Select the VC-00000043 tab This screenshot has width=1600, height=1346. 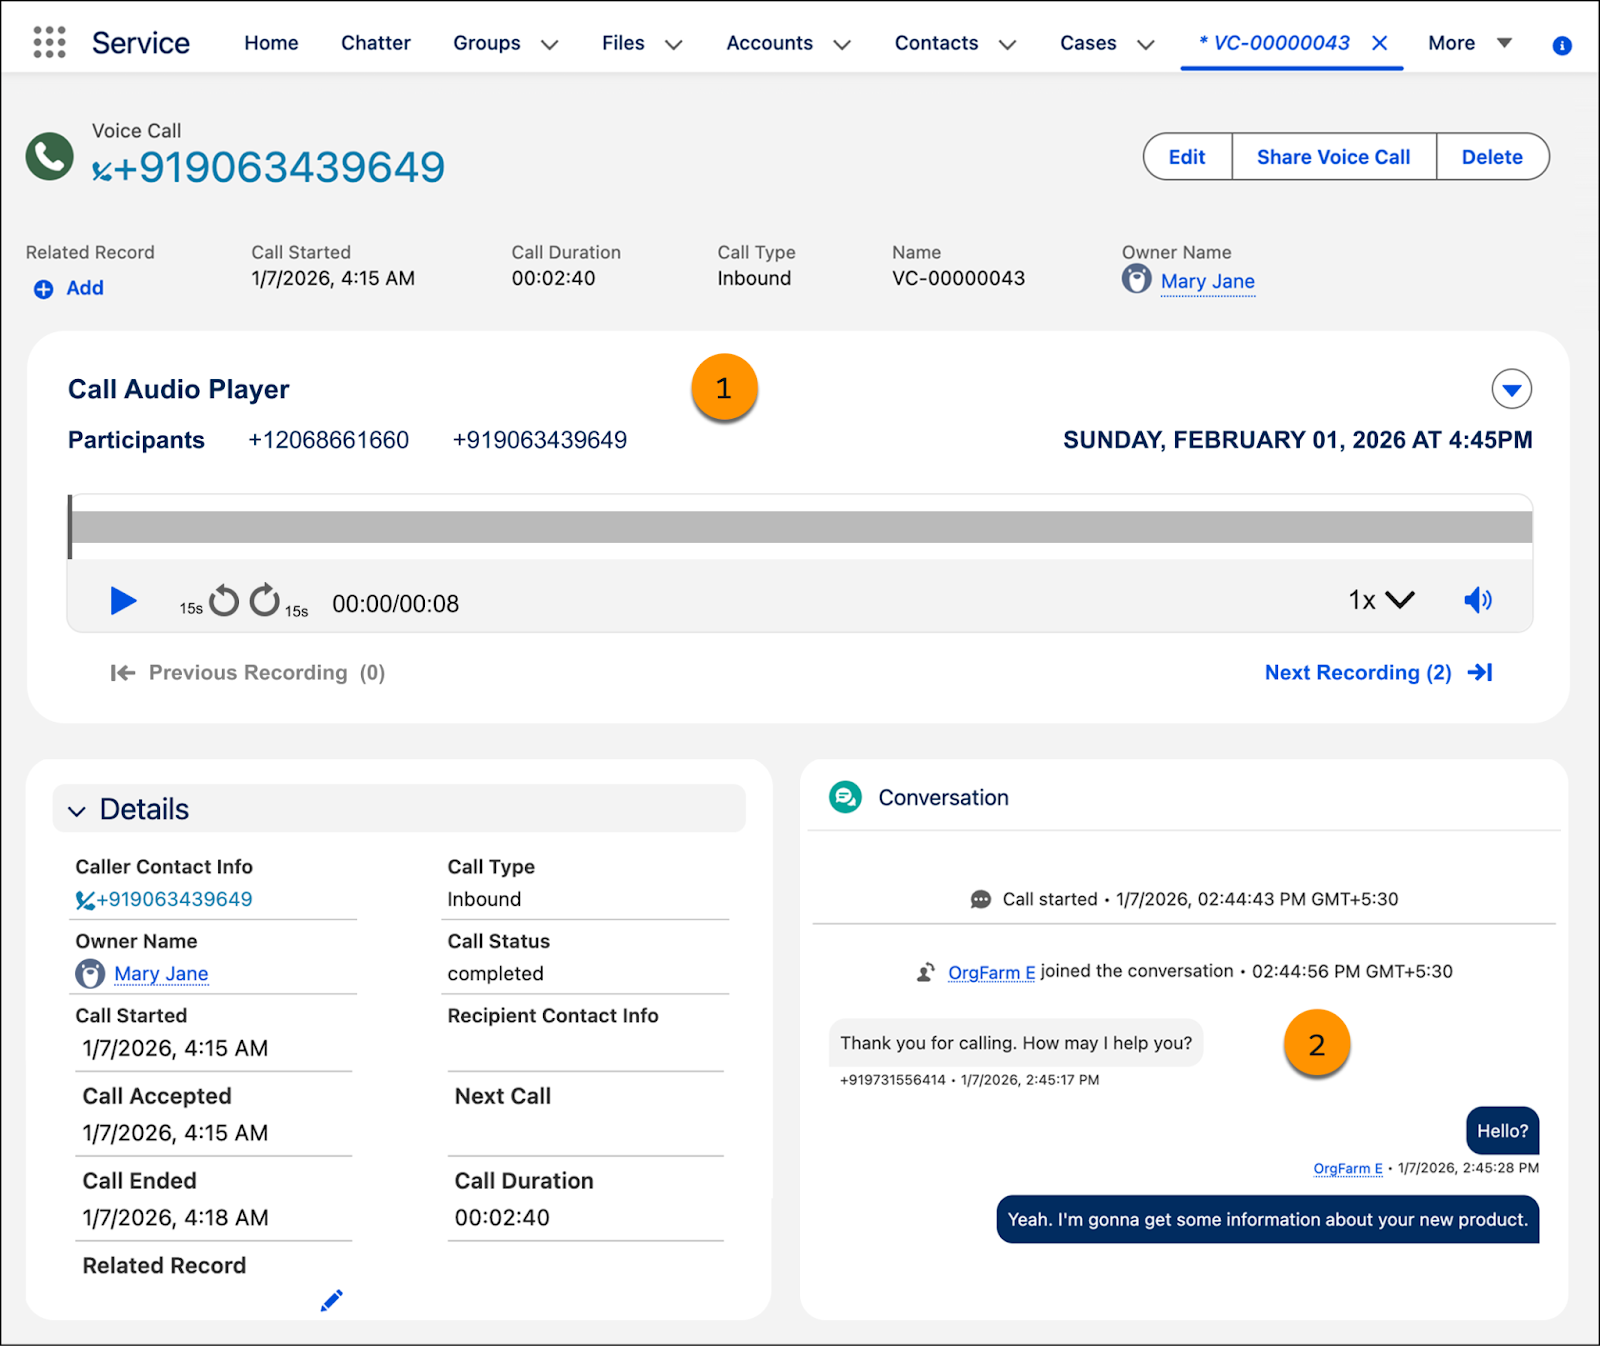[x=1274, y=43]
